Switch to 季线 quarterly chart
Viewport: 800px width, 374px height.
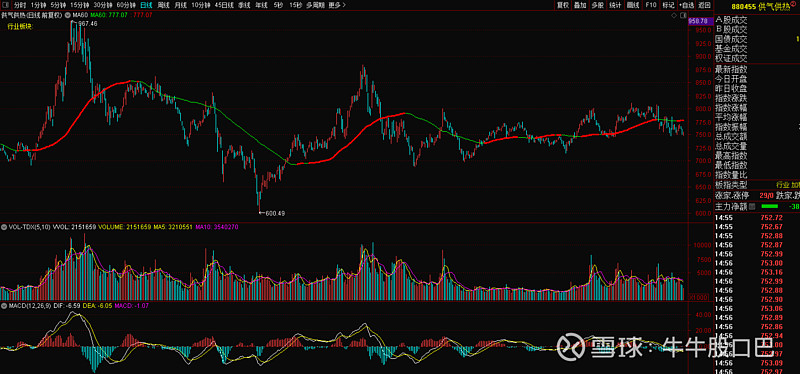pyautogui.click(x=244, y=5)
